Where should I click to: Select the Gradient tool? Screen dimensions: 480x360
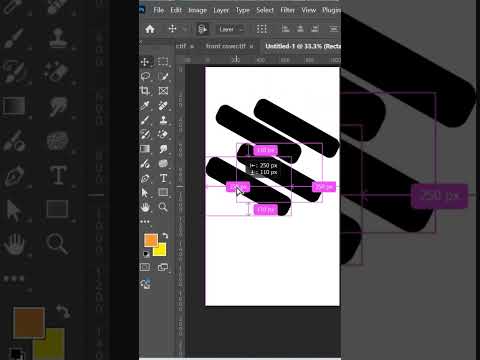[145, 149]
